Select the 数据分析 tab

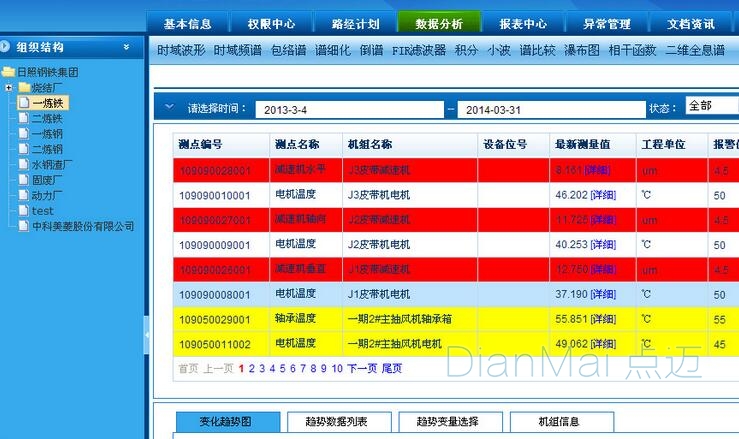(x=439, y=23)
